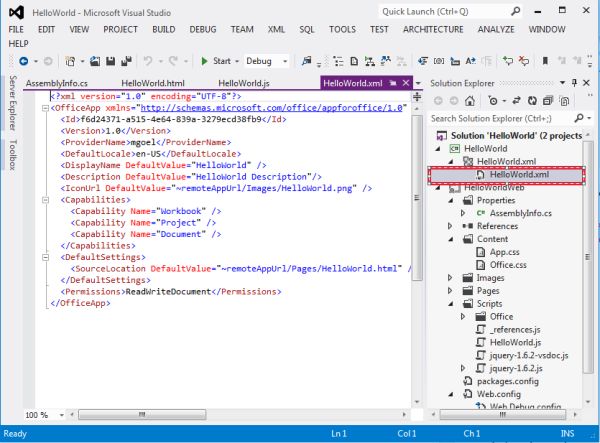Click the uncomment selection icon
Screen dimensions: 600x443
[x=523, y=61]
